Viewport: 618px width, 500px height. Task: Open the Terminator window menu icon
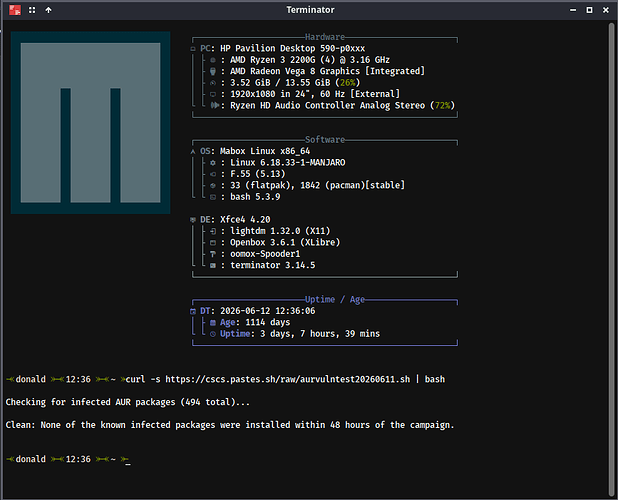[15, 10]
